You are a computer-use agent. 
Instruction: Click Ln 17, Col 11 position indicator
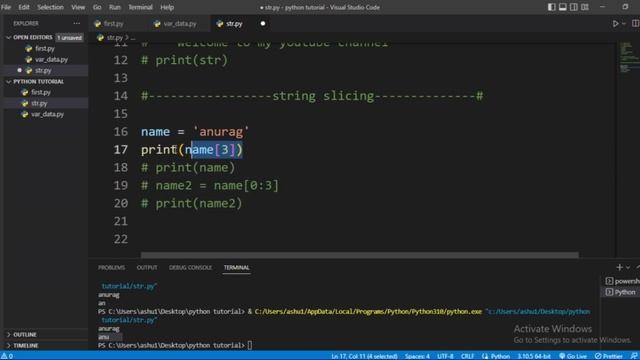point(364,356)
